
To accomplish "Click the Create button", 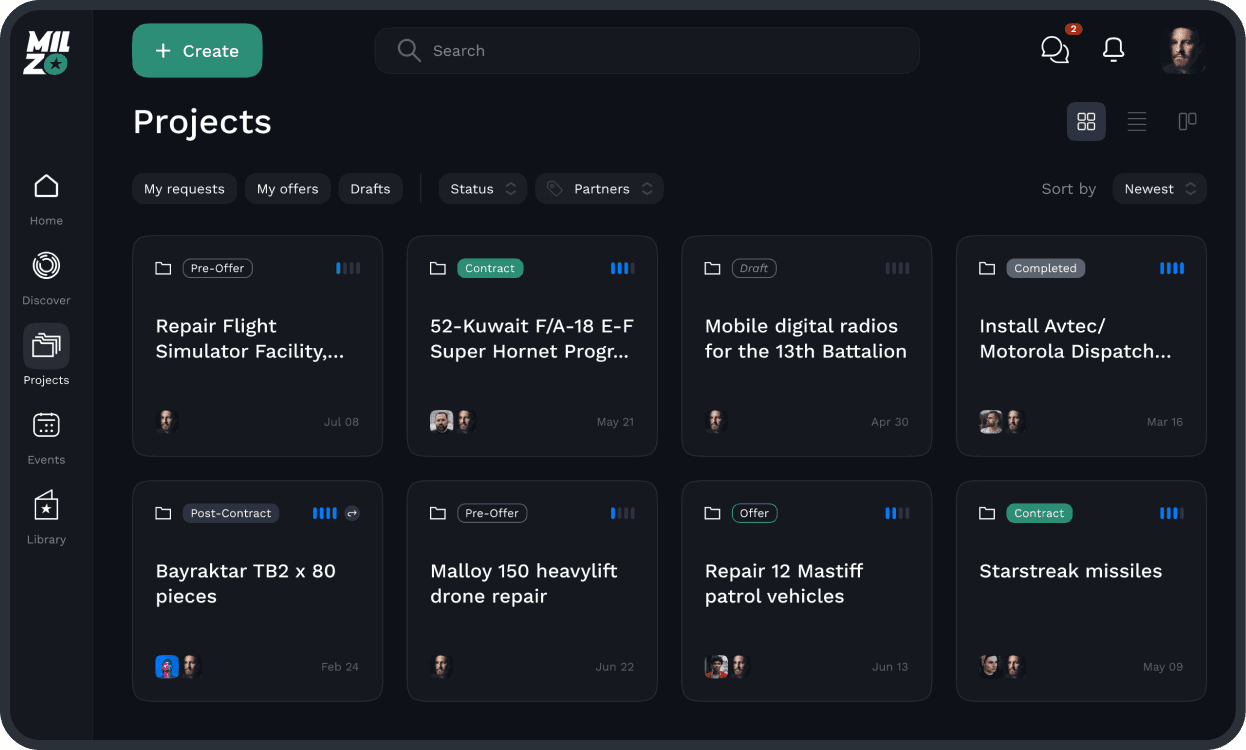I will (197, 51).
